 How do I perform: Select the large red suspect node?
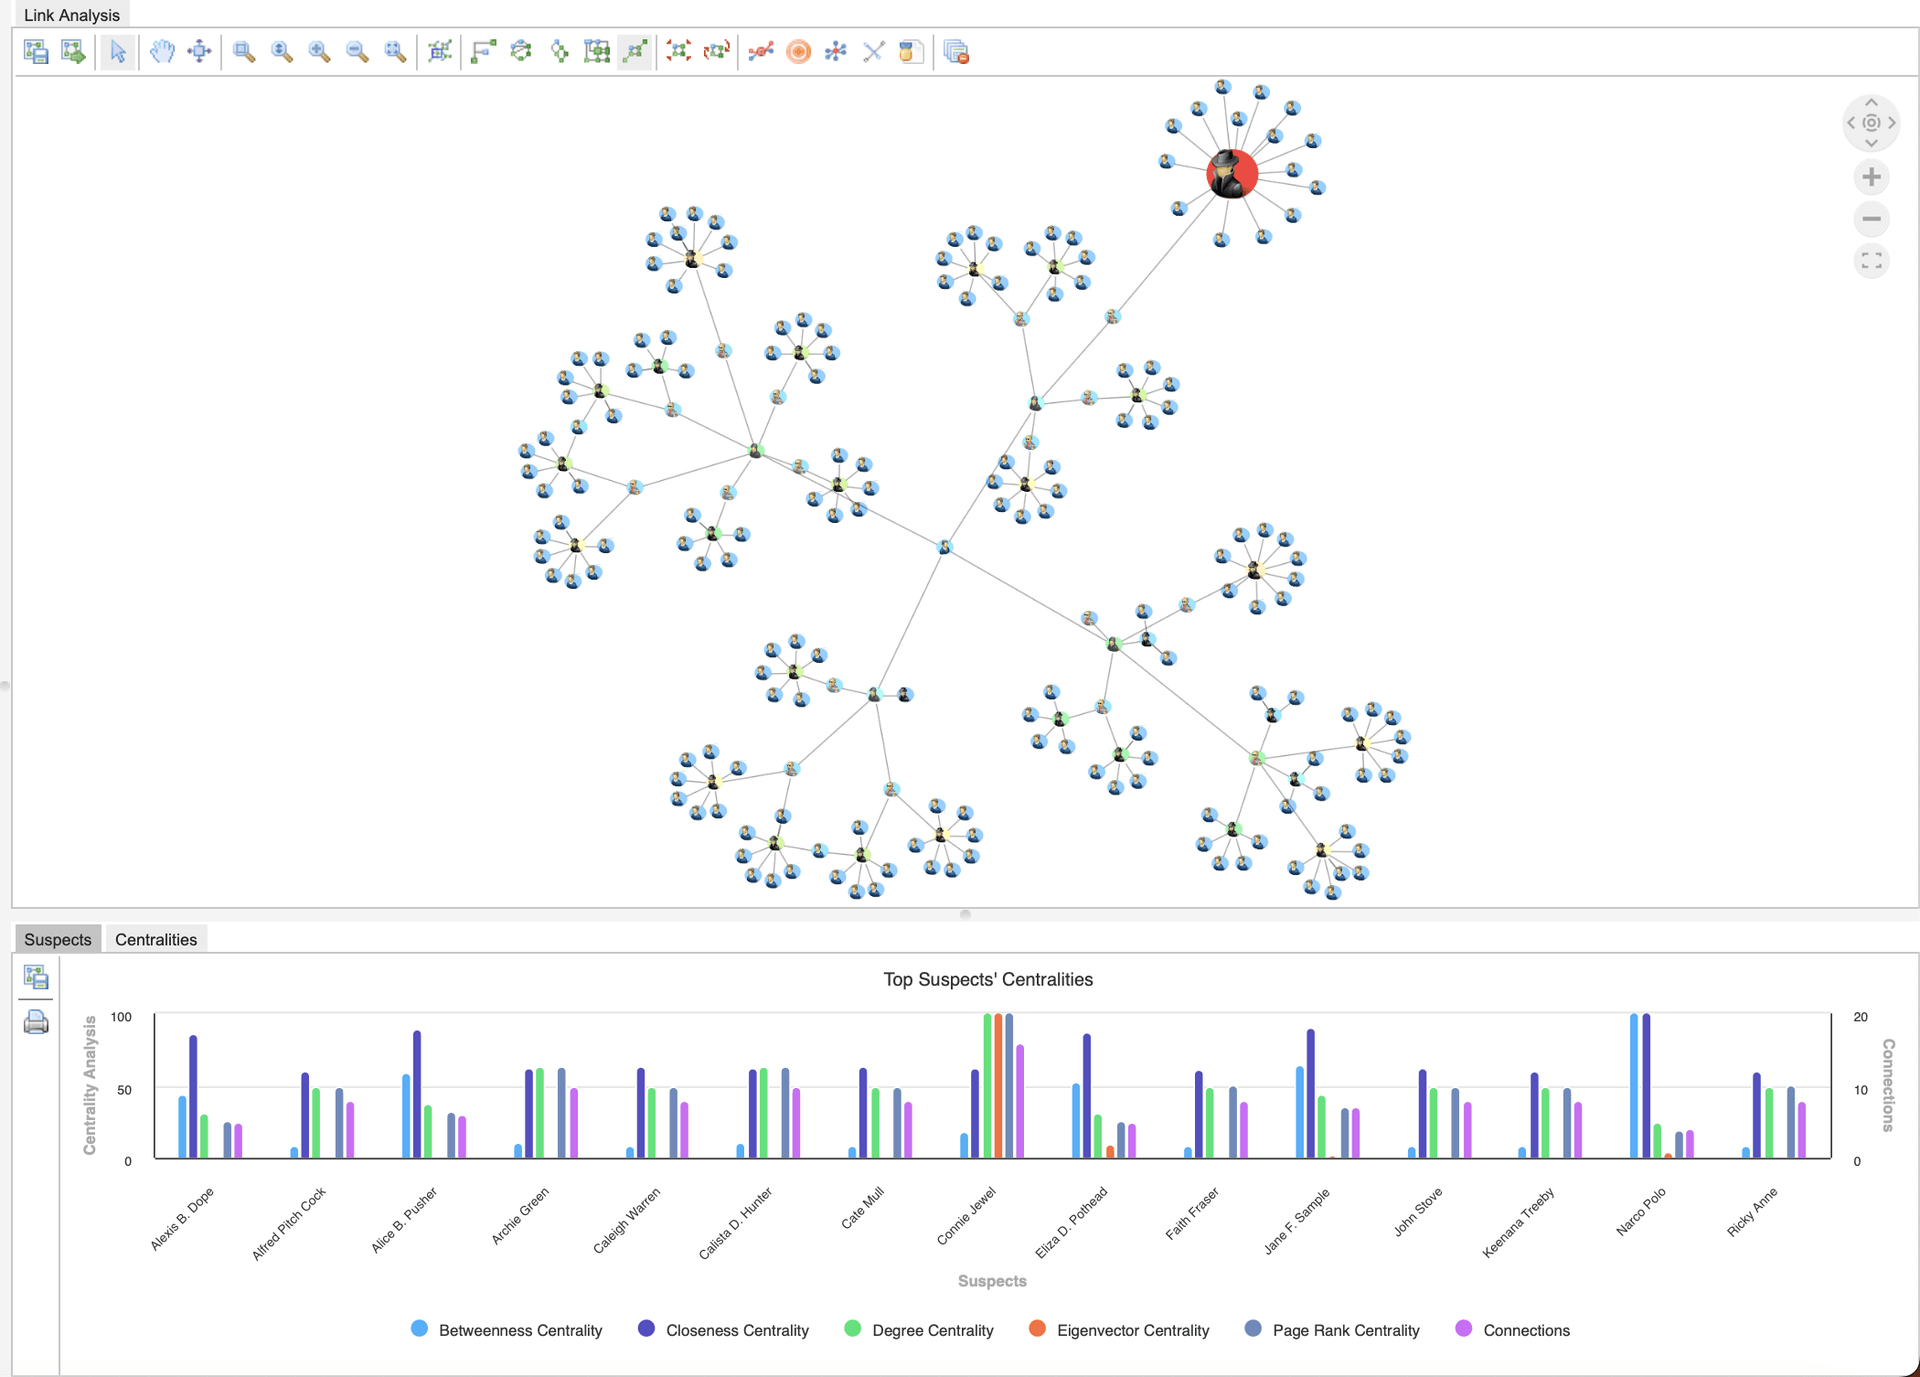click(1231, 174)
